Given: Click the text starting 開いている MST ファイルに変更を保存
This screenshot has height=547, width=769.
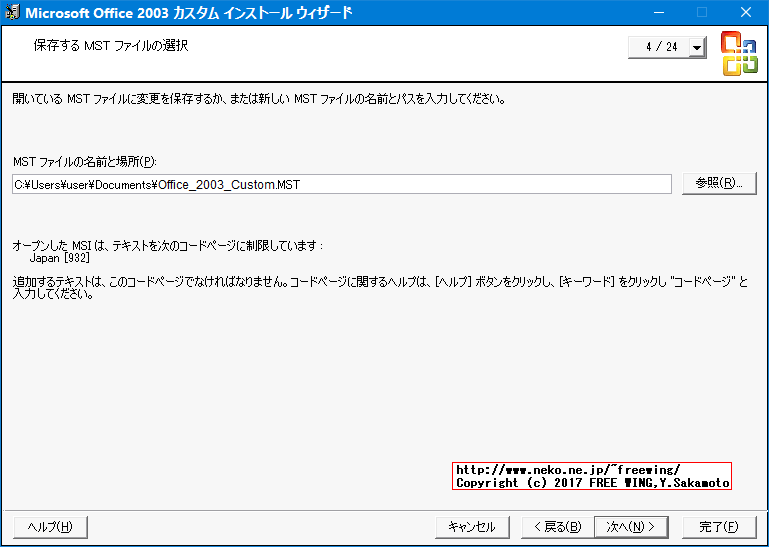Looking at the screenshot, I should (x=259, y=99).
